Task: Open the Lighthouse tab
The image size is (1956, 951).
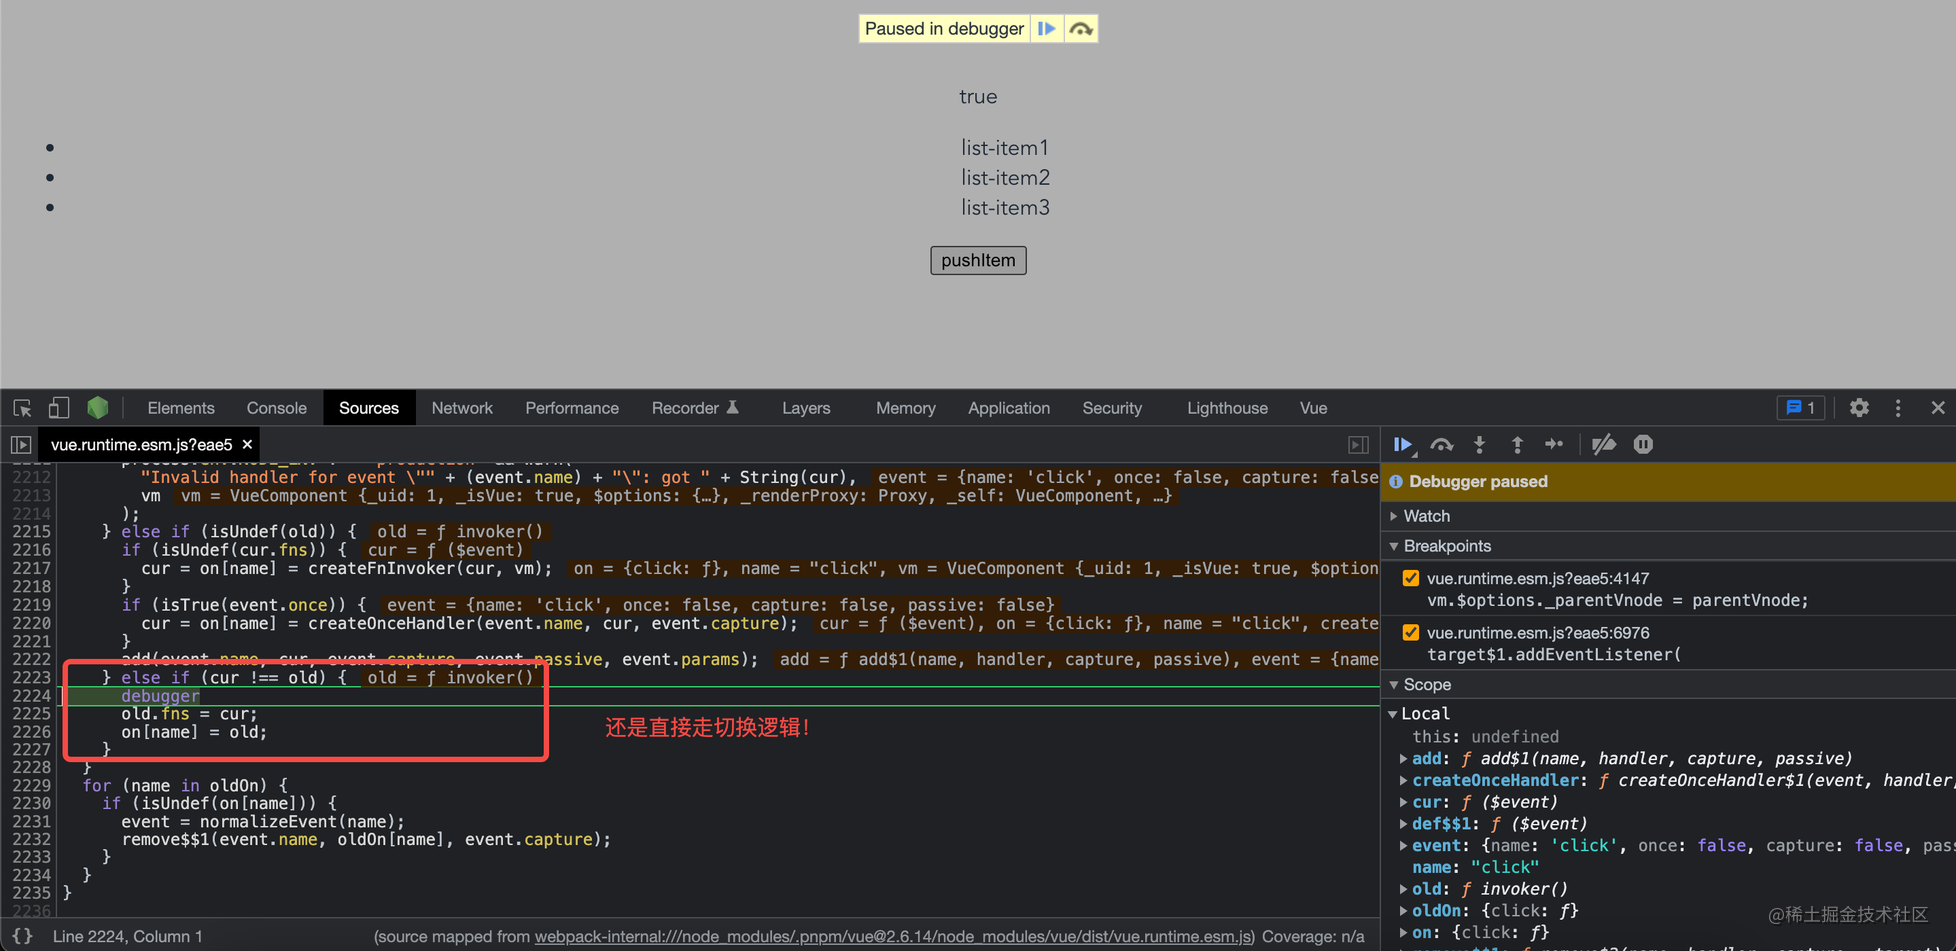Action: click(1227, 408)
